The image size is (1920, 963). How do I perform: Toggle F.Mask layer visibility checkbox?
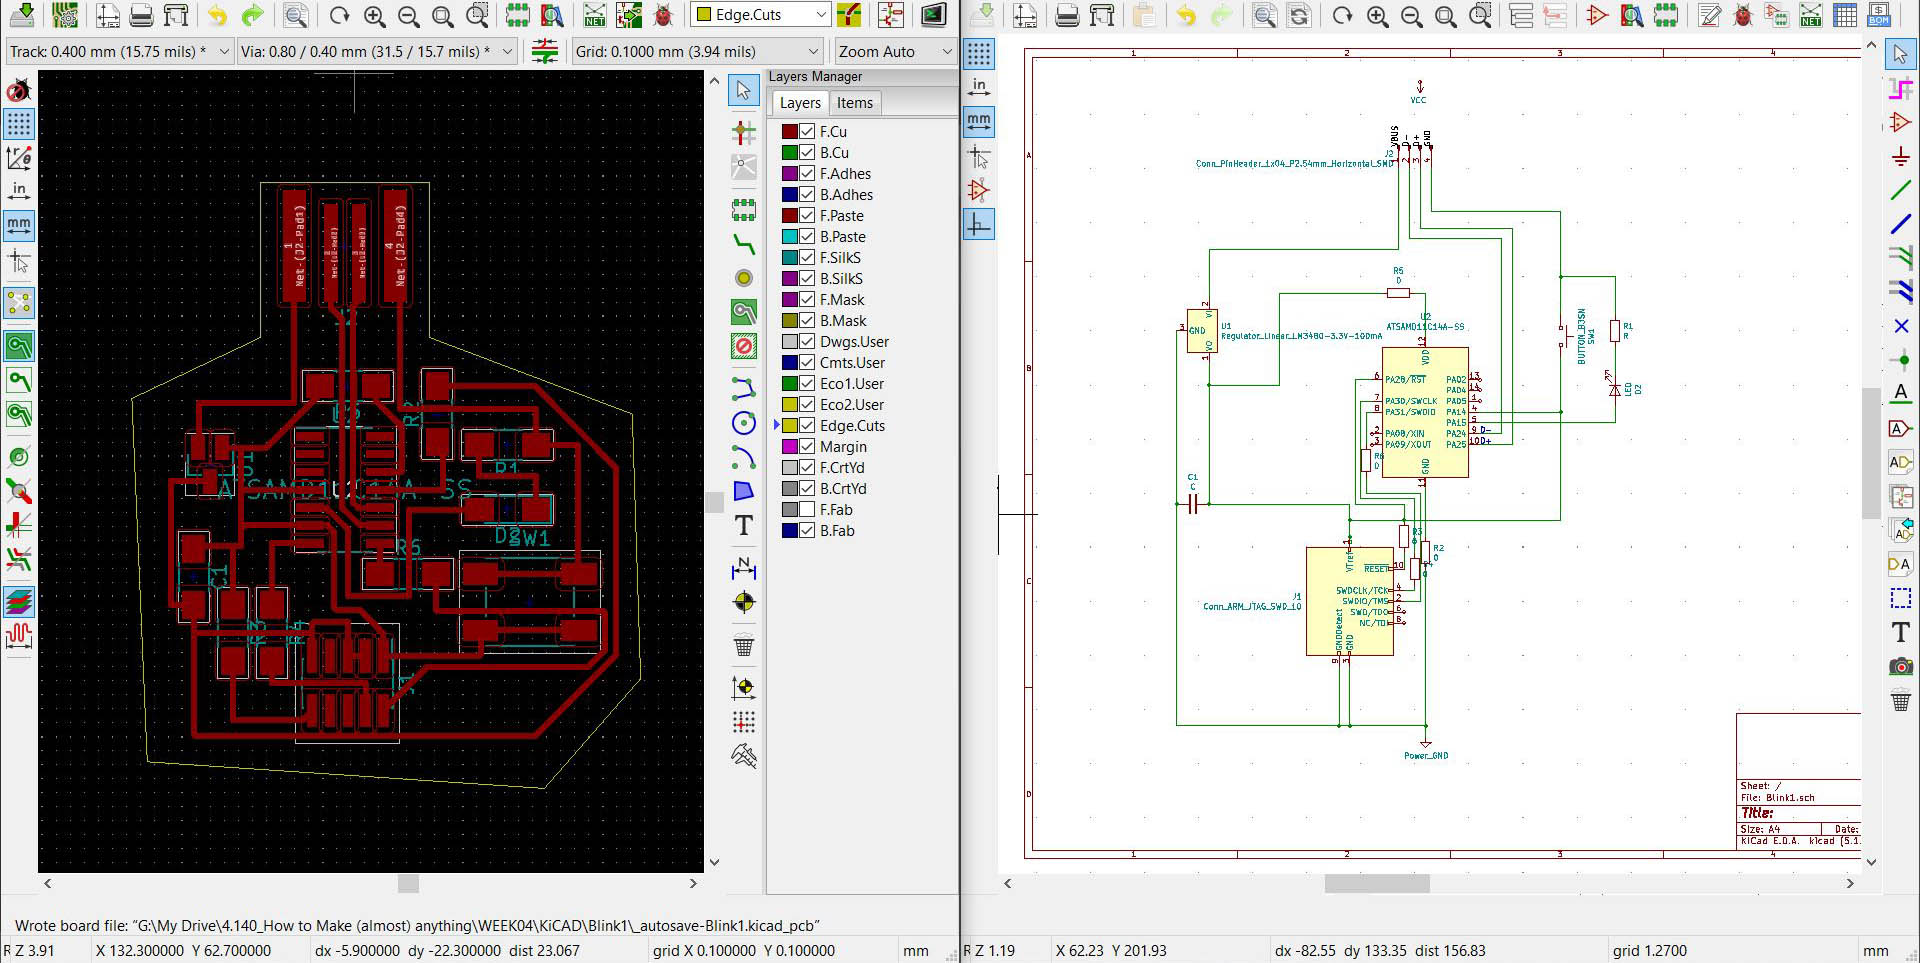807,299
